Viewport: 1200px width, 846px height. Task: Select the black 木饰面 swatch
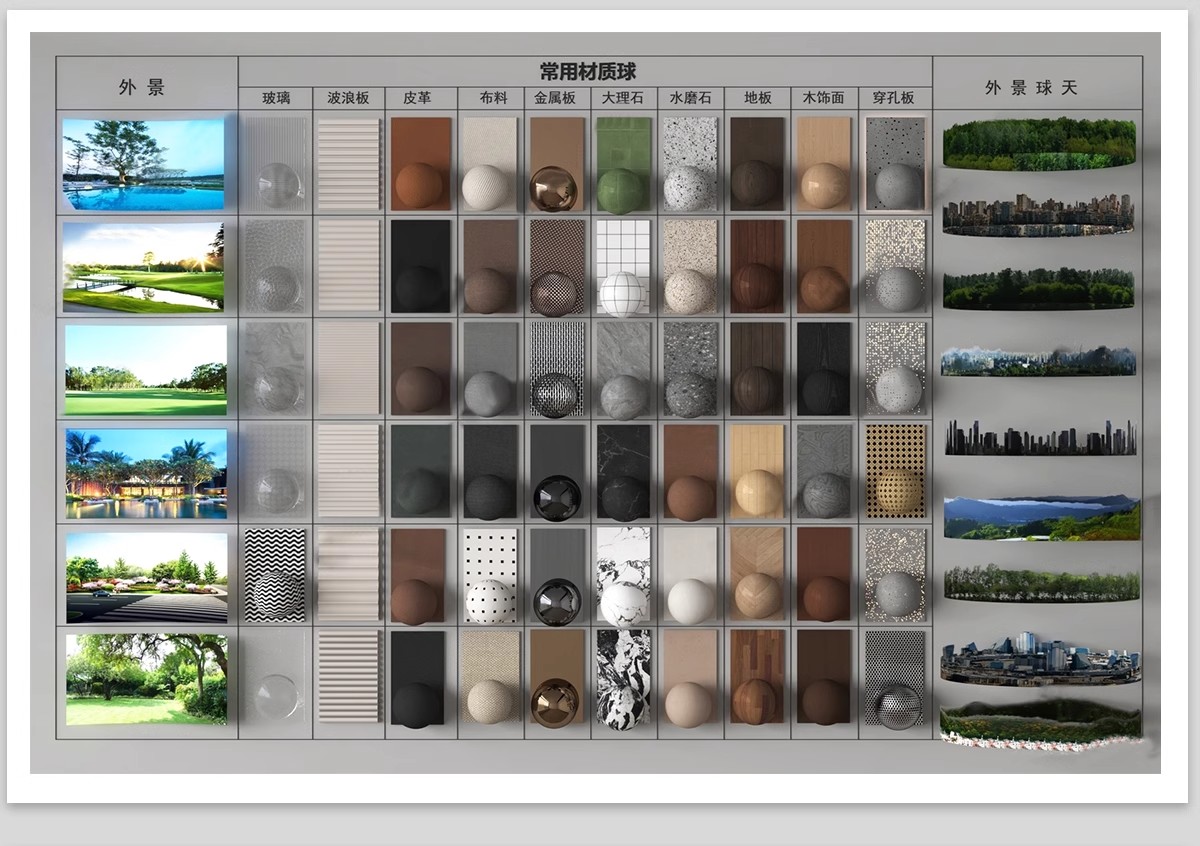(824, 368)
